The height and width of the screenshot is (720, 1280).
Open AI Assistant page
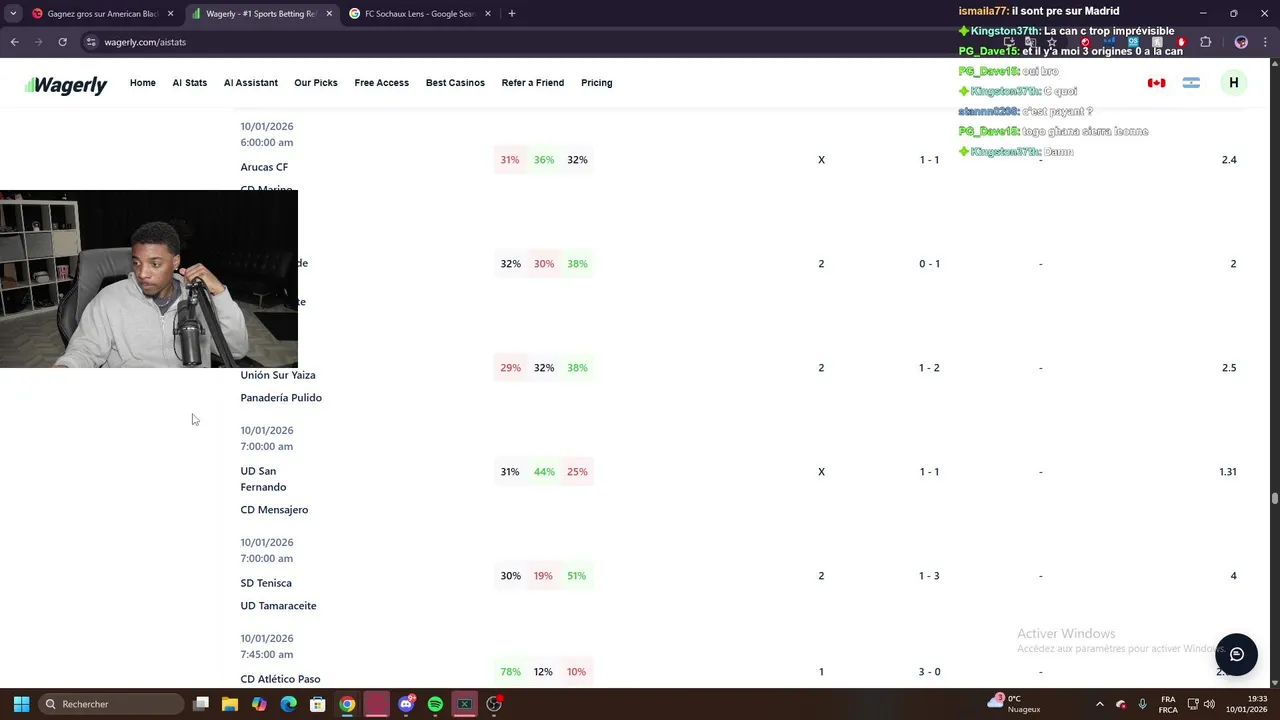tap(250, 83)
